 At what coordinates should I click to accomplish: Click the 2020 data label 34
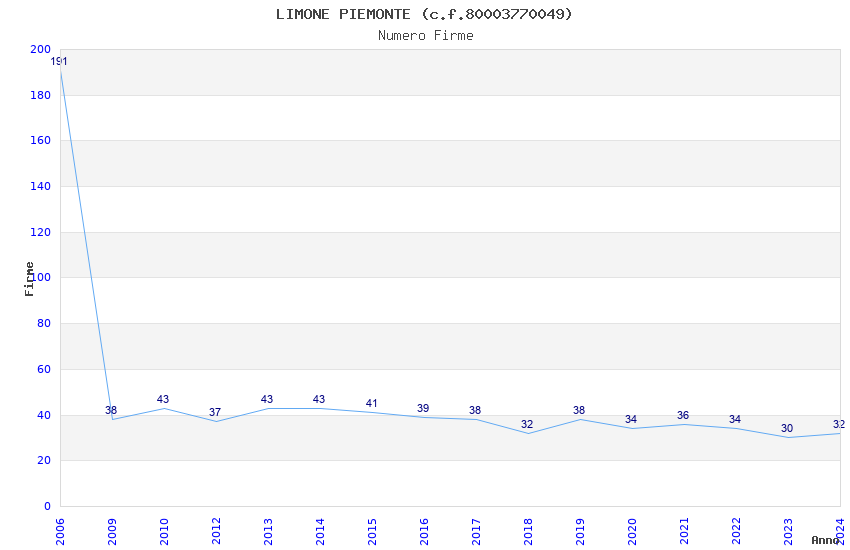point(630,419)
